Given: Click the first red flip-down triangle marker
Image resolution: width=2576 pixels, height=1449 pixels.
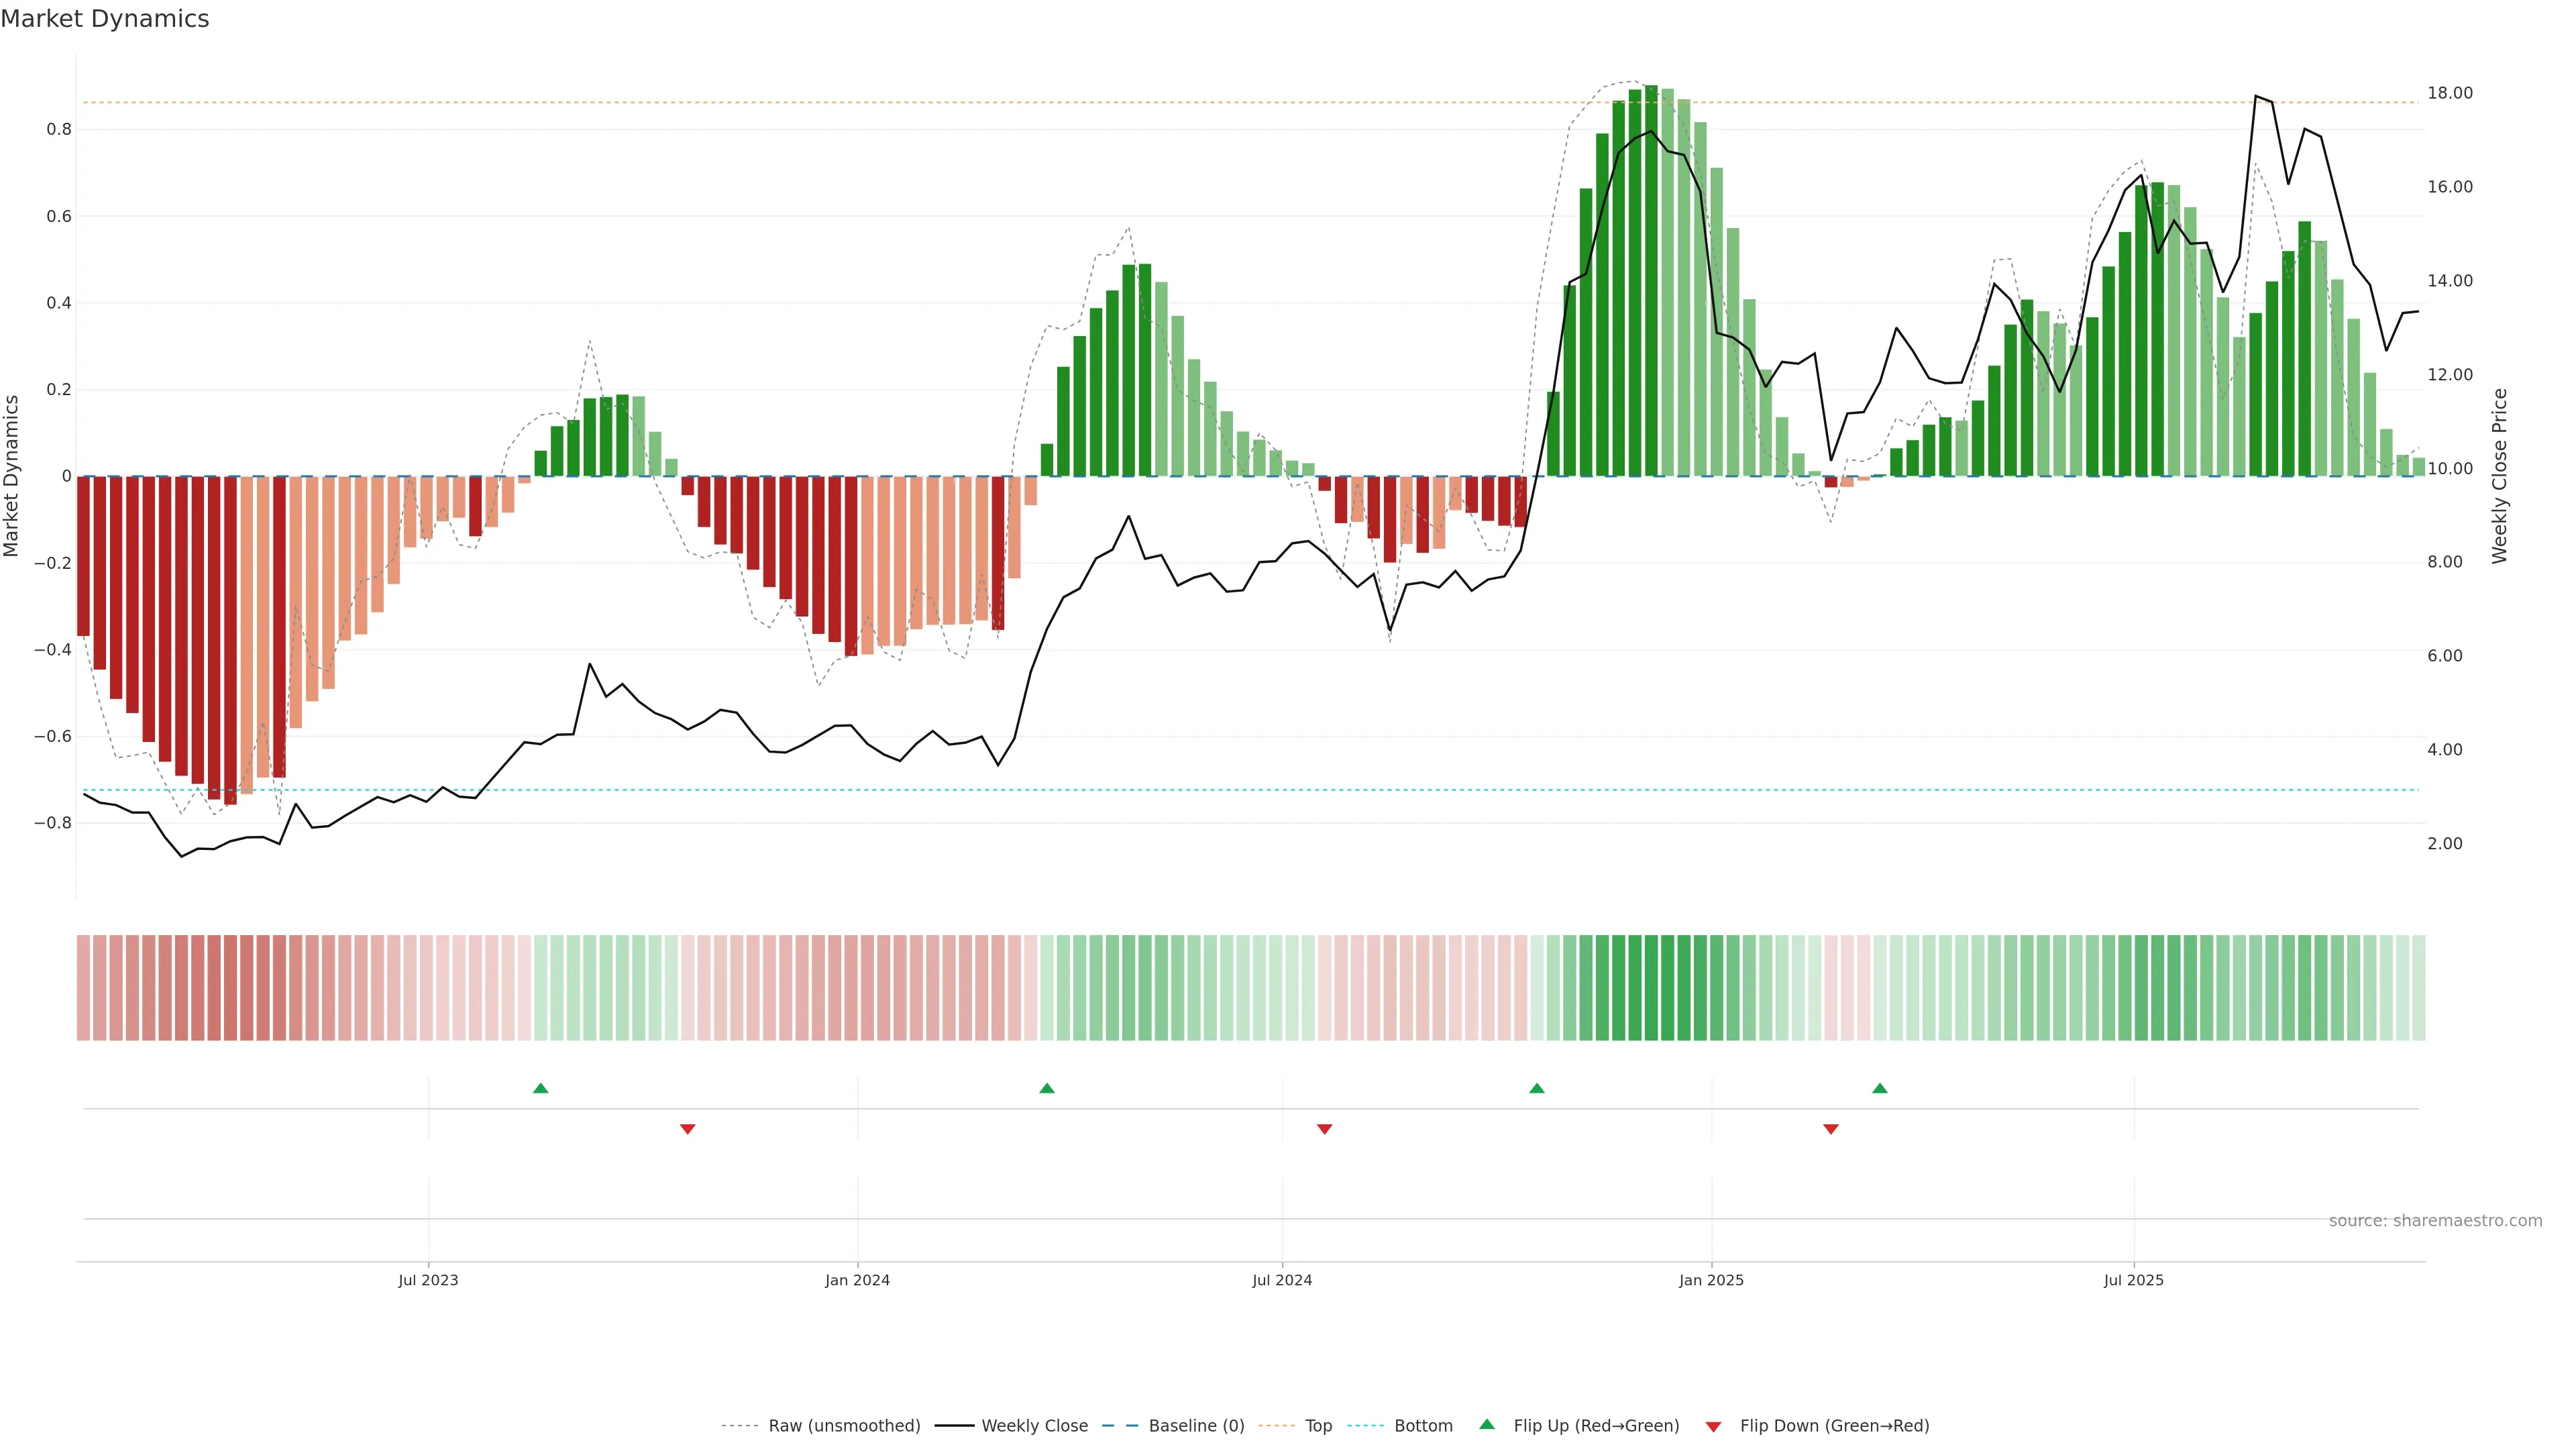Looking at the screenshot, I should click(687, 1129).
